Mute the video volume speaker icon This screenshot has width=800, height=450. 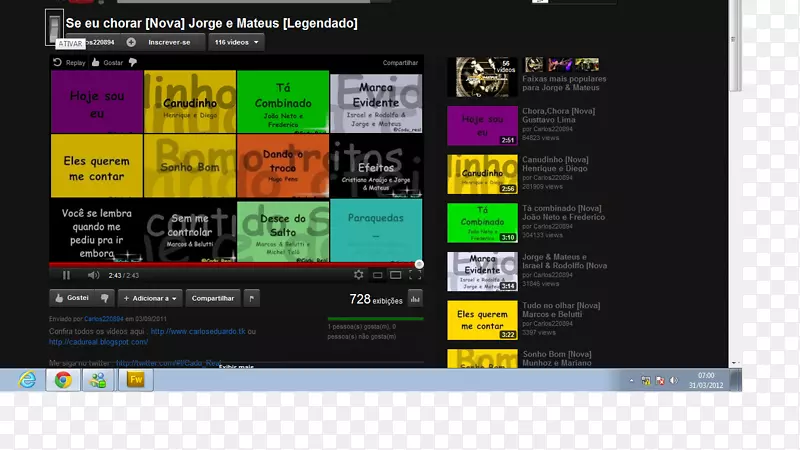coord(93,275)
